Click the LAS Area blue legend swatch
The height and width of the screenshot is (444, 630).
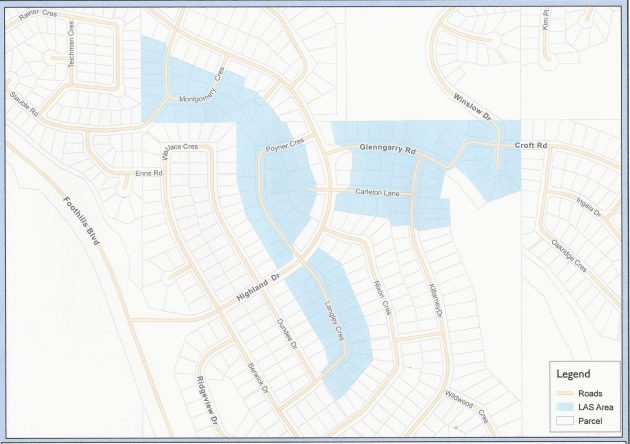[567, 407]
